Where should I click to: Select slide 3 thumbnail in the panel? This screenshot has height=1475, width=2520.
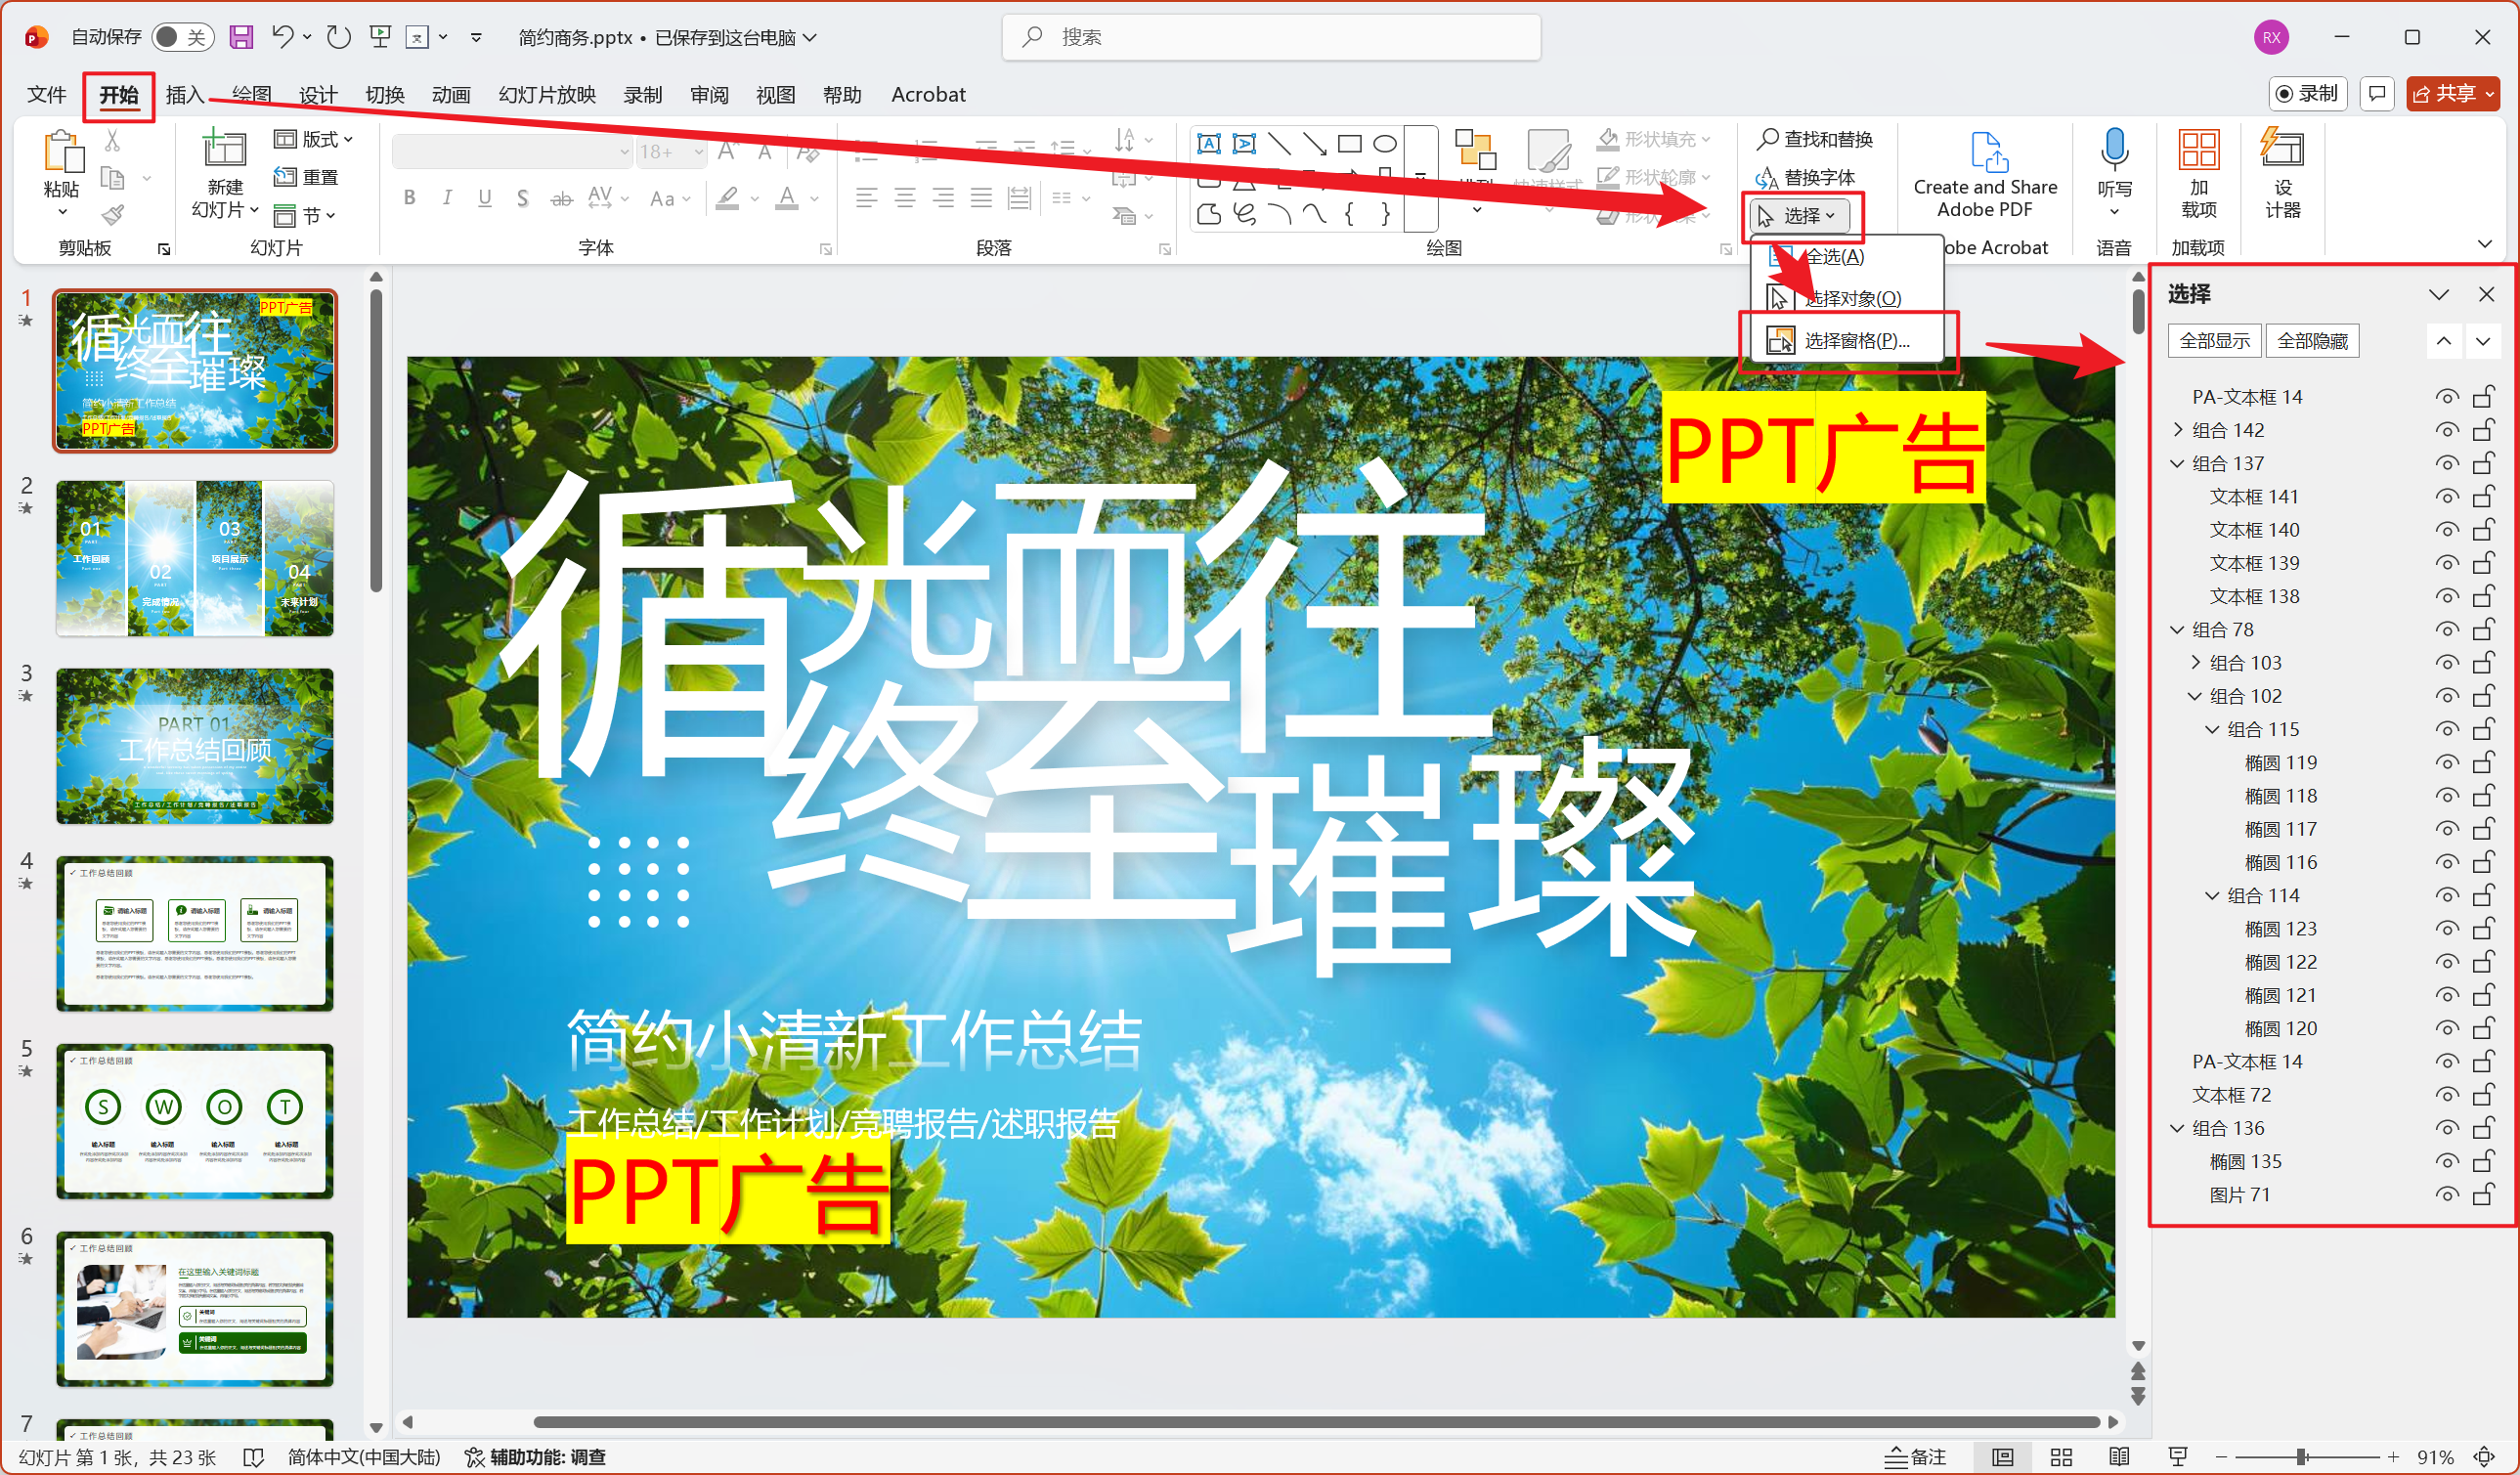[x=195, y=745]
